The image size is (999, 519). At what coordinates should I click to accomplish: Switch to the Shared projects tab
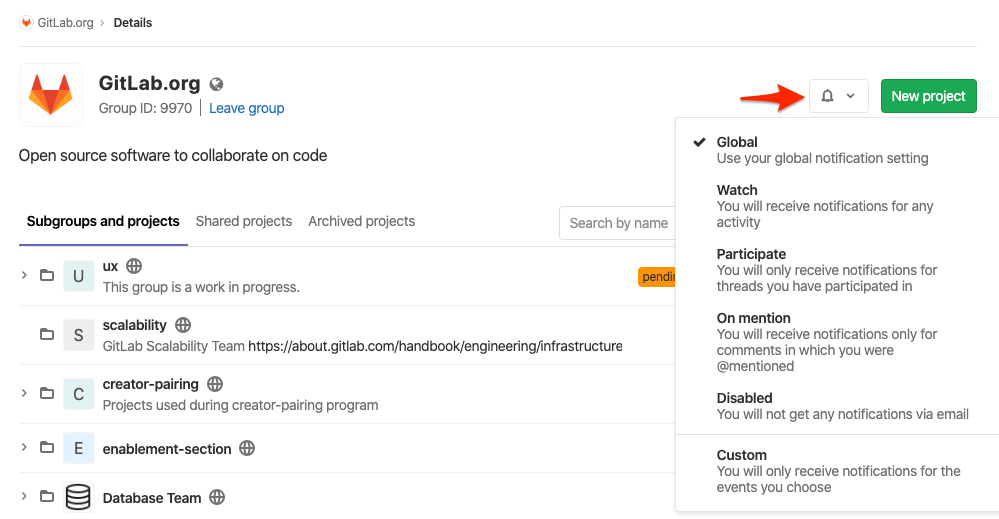[244, 221]
